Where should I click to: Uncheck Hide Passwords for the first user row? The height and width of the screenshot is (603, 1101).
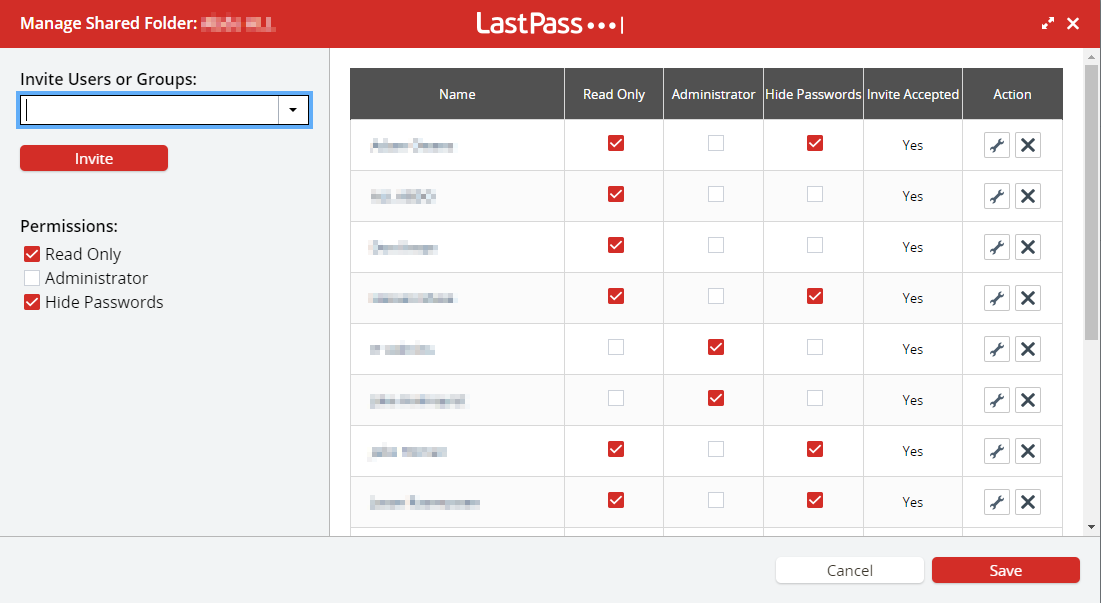815,143
